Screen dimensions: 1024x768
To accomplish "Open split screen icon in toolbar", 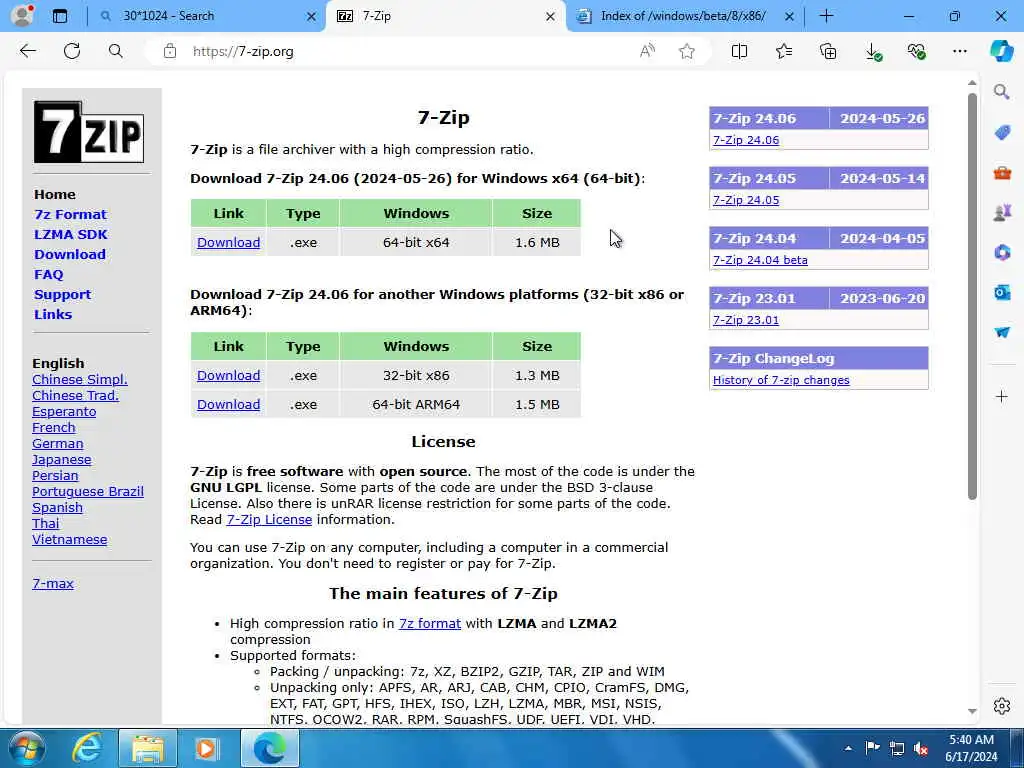I will click(x=739, y=51).
